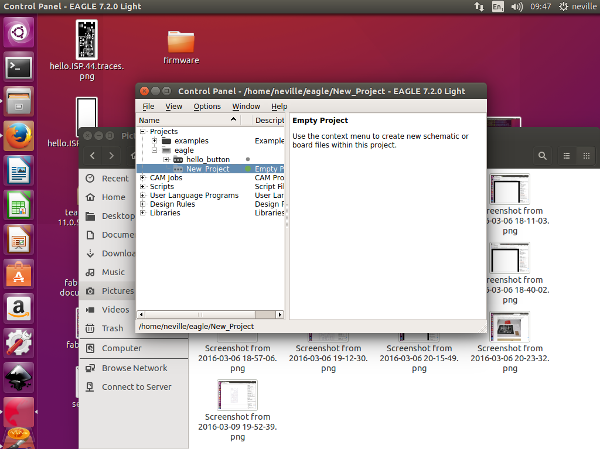
Task: Open Ubuntu Software Center dock icon
Action: point(18,274)
